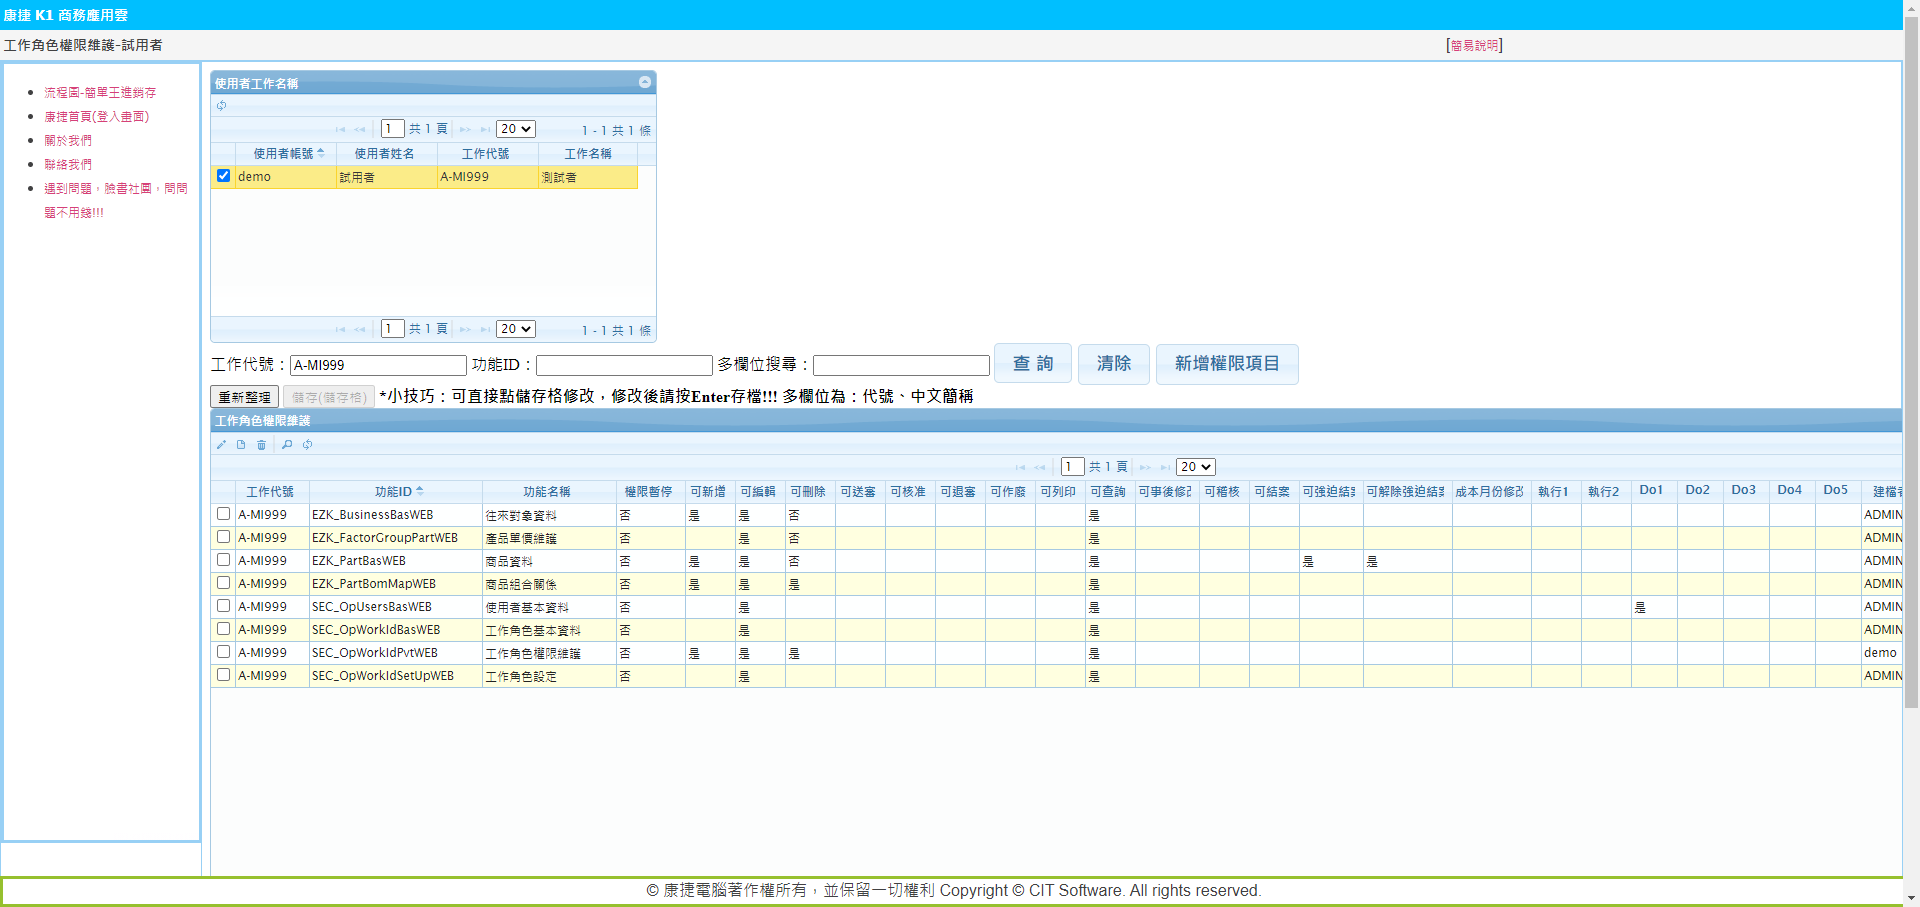Check the EZK_BusinessBasWEB row checkbox
This screenshot has height=907, width=1920.
[224, 514]
